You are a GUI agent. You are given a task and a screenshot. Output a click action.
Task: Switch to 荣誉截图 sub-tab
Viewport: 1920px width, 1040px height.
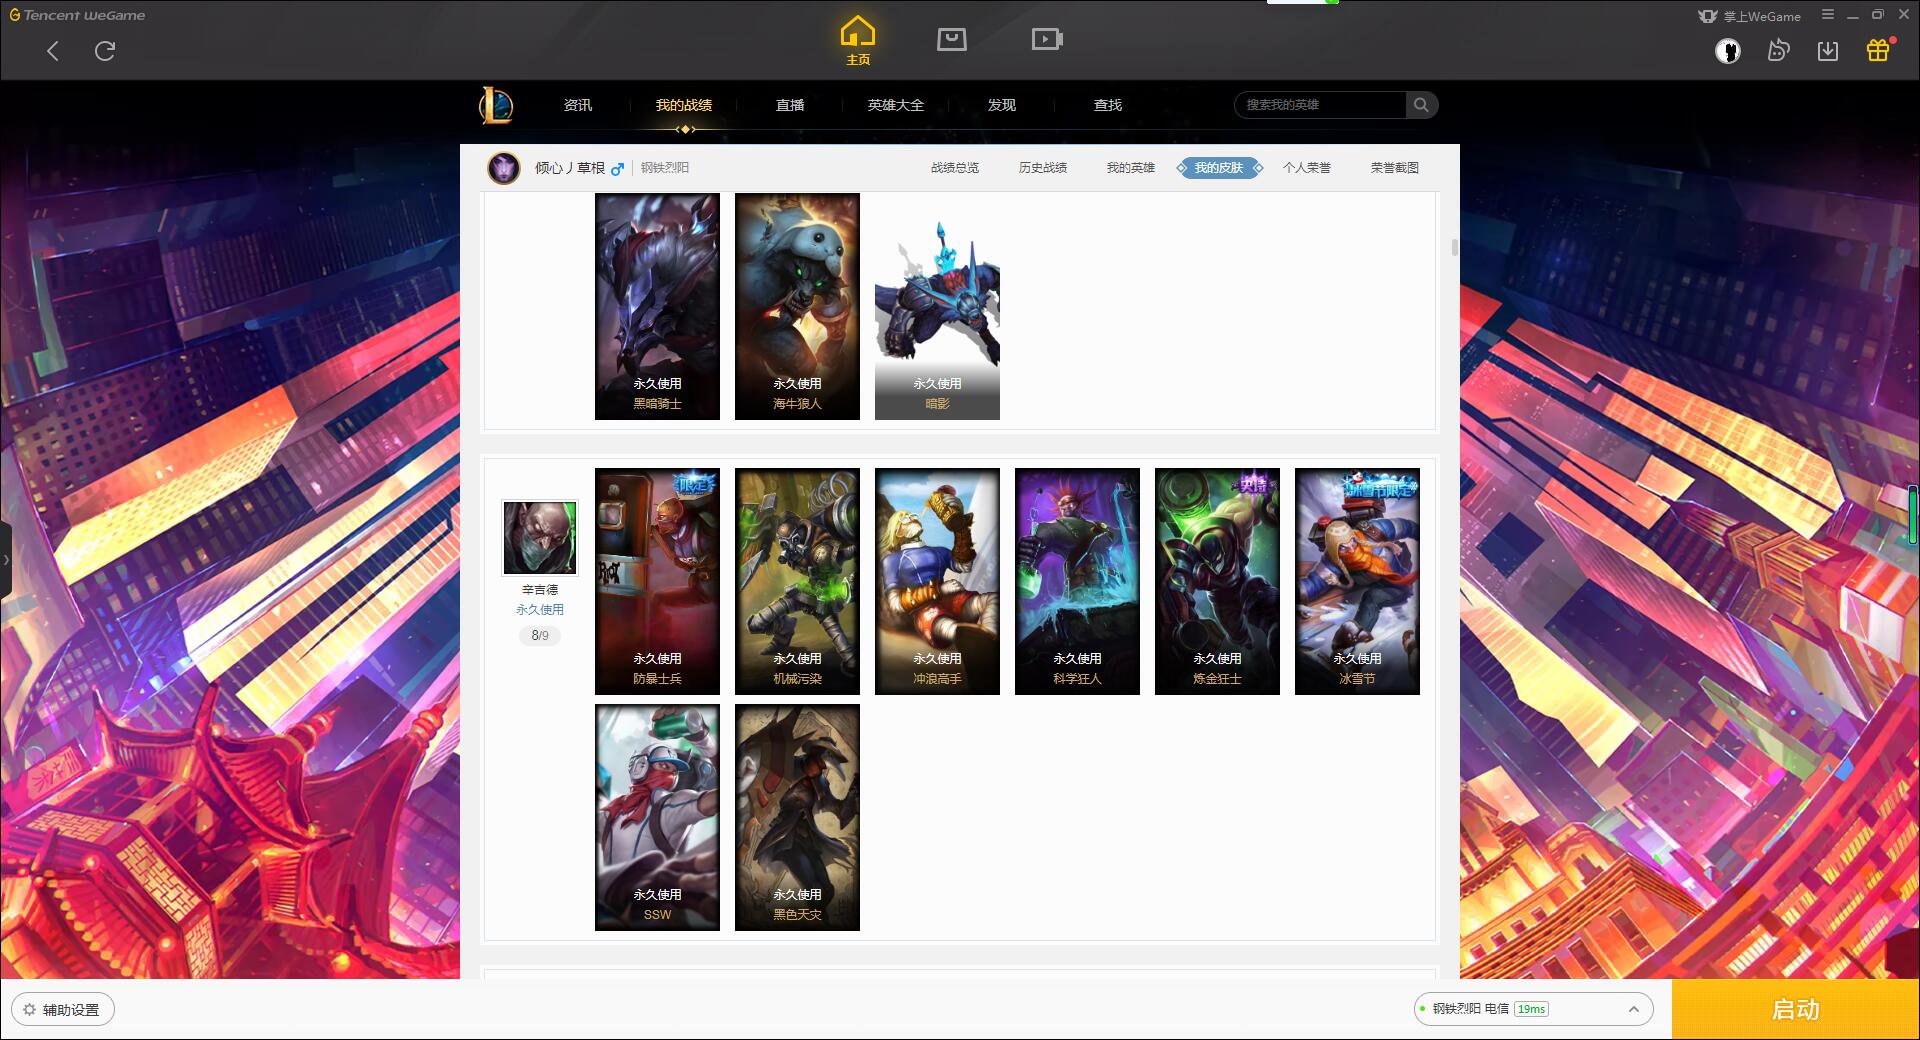[x=1395, y=168]
